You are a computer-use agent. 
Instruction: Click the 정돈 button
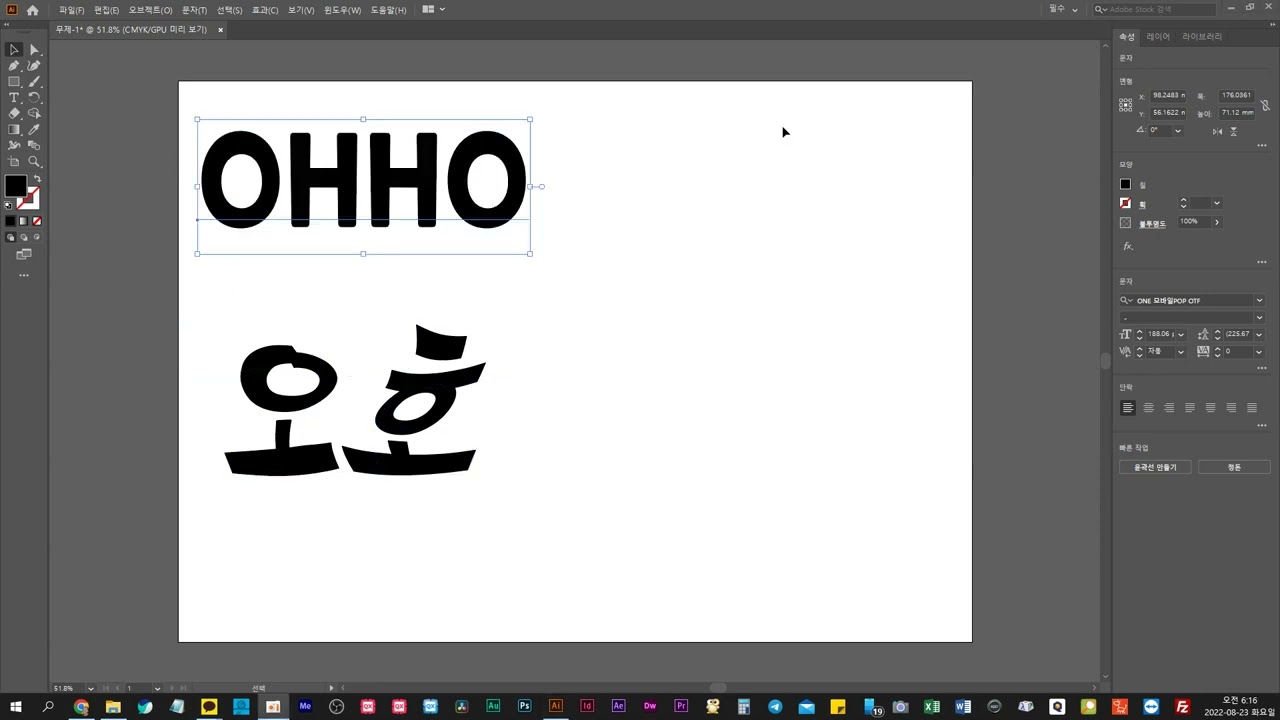1234,467
